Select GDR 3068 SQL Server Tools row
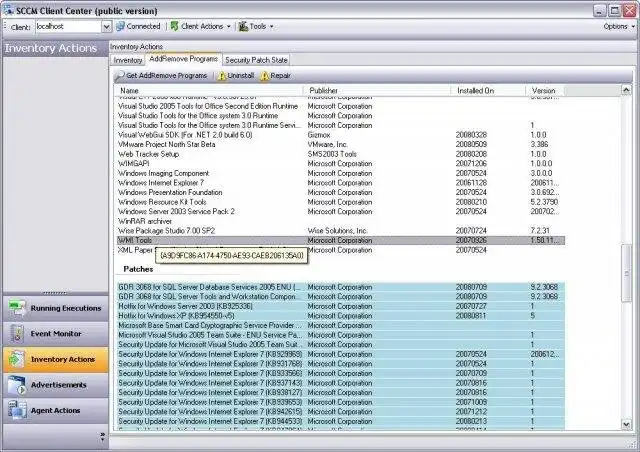The width and height of the screenshot is (640, 452). (341, 296)
